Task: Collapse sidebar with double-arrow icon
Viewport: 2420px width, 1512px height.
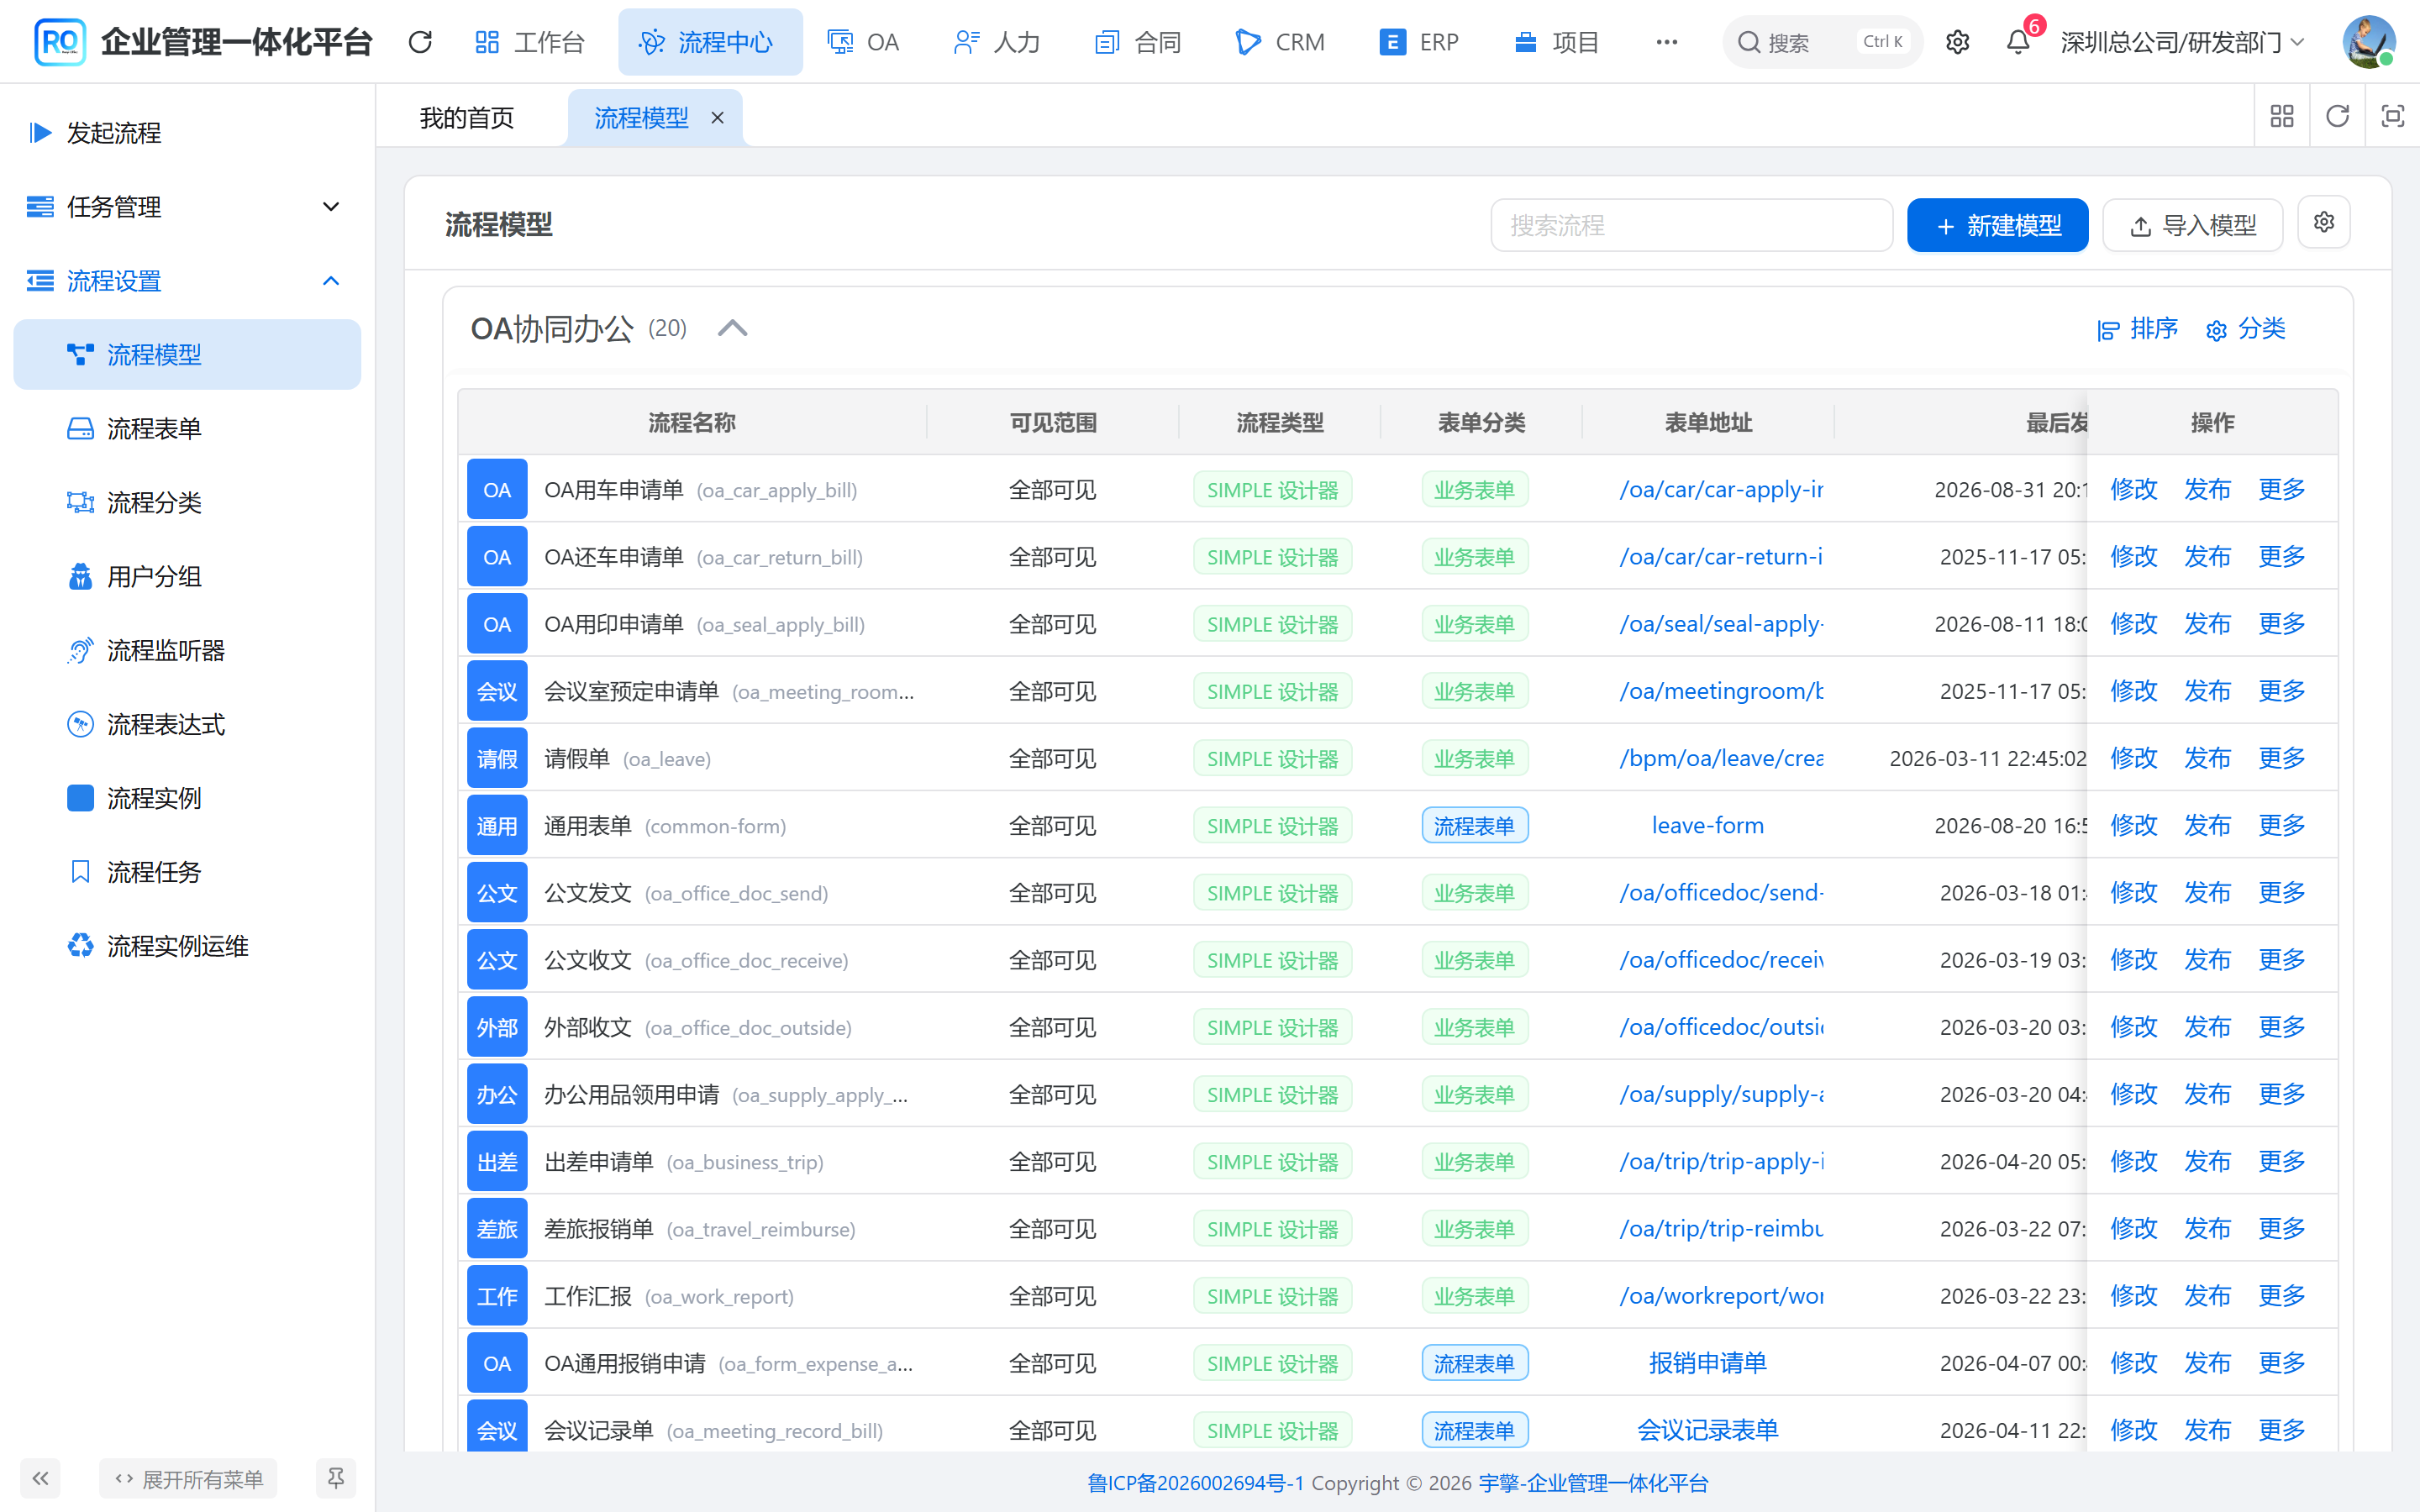Action: point(40,1478)
